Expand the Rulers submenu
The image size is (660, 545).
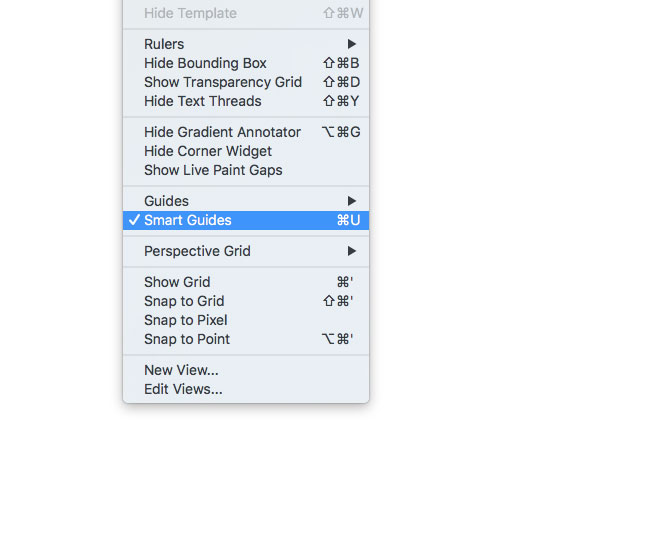click(x=165, y=44)
